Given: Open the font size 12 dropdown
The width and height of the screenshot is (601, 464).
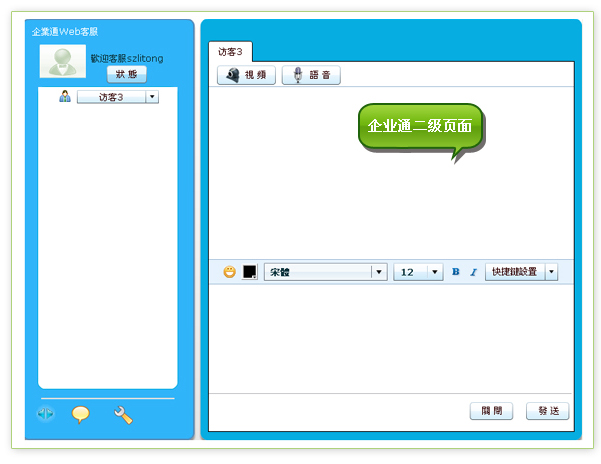Looking at the screenshot, I should 434,272.
